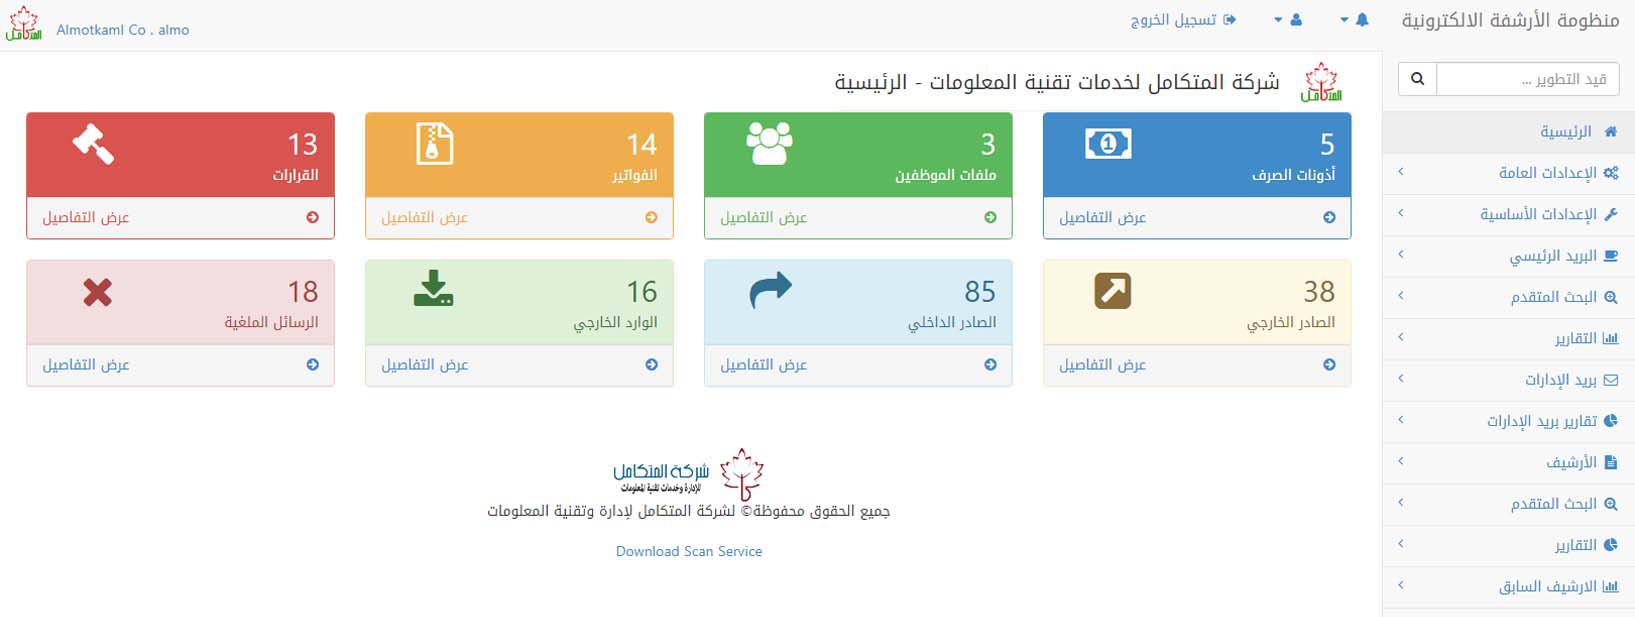The height and width of the screenshot is (617, 1635).
Task: Click the blue share arrow icon on the internal outgoing card
Action: point(770,291)
